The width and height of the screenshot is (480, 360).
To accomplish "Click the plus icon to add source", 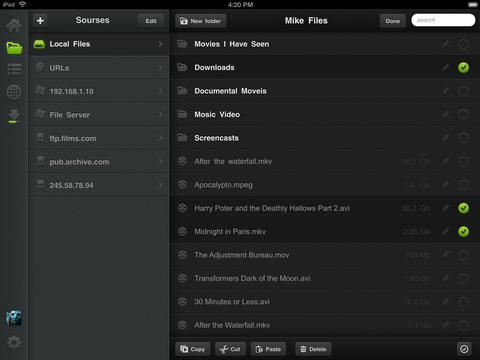I will coord(40,21).
